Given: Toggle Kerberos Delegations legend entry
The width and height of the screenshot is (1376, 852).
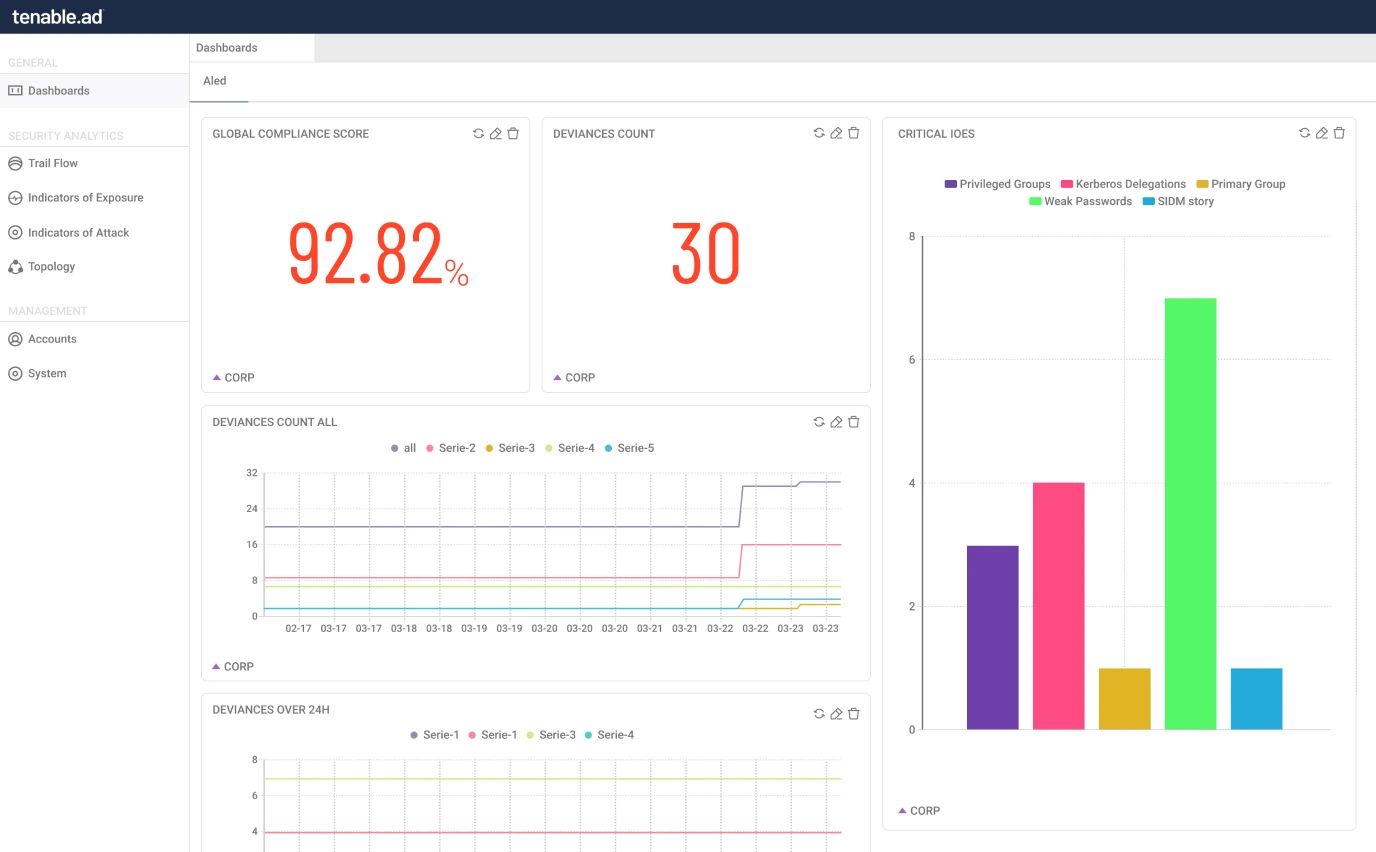Looking at the screenshot, I should 1123,184.
